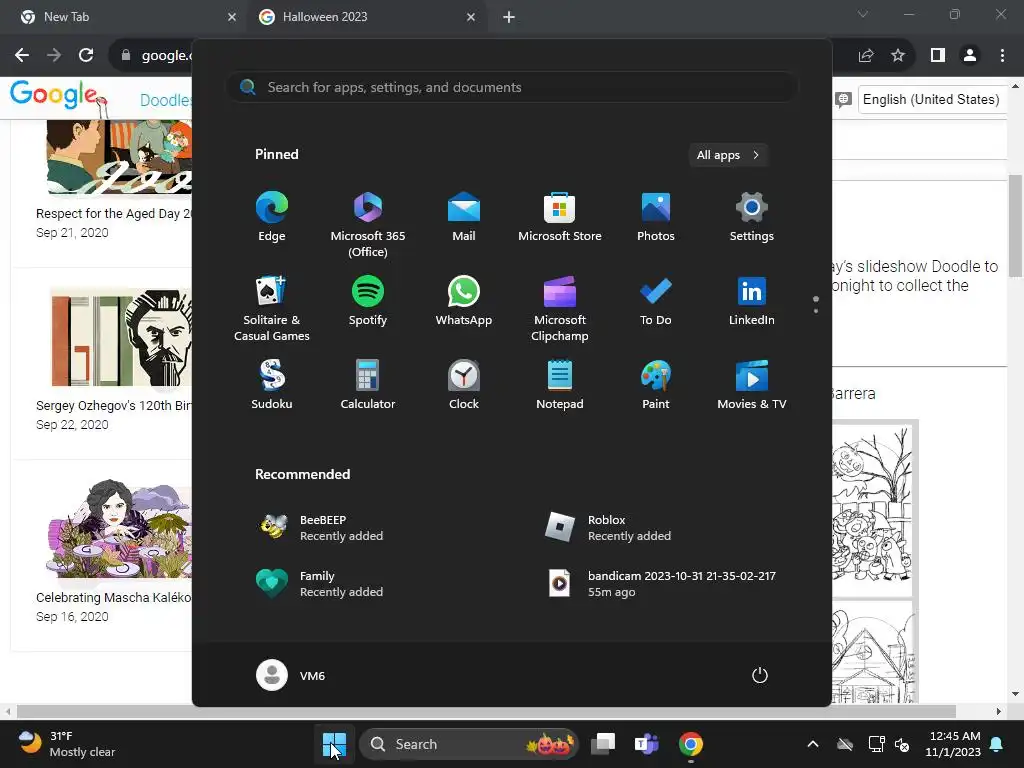Reload the current Chrome page
Screen dimensions: 1024x768
coord(86,56)
